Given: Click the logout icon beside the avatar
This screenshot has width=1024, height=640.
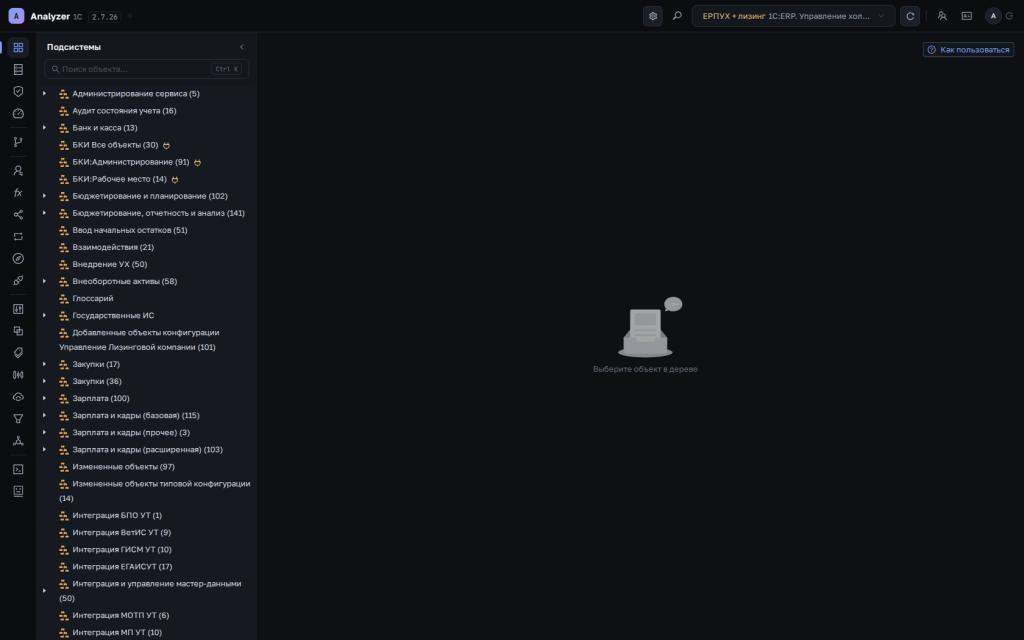Looking at the screenshot, I should tap(1010, 16).
